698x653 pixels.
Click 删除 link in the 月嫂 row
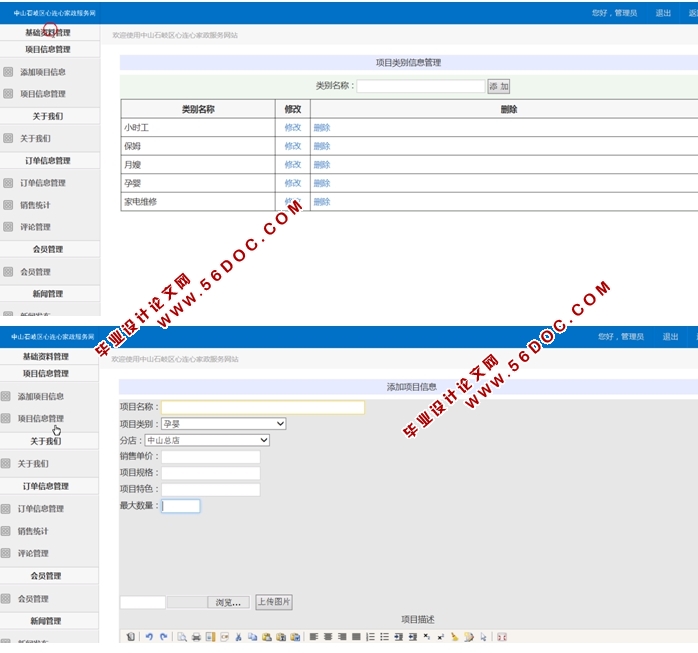[x=322, y=165]
